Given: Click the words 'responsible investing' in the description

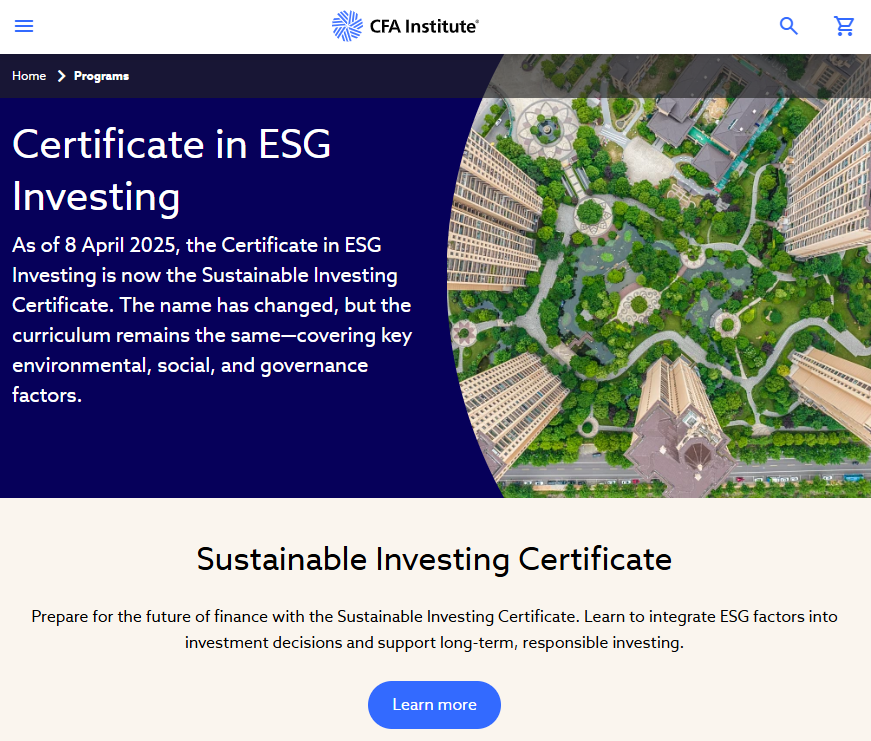Looking at the screenshot, I should click(x=608, y=642).
